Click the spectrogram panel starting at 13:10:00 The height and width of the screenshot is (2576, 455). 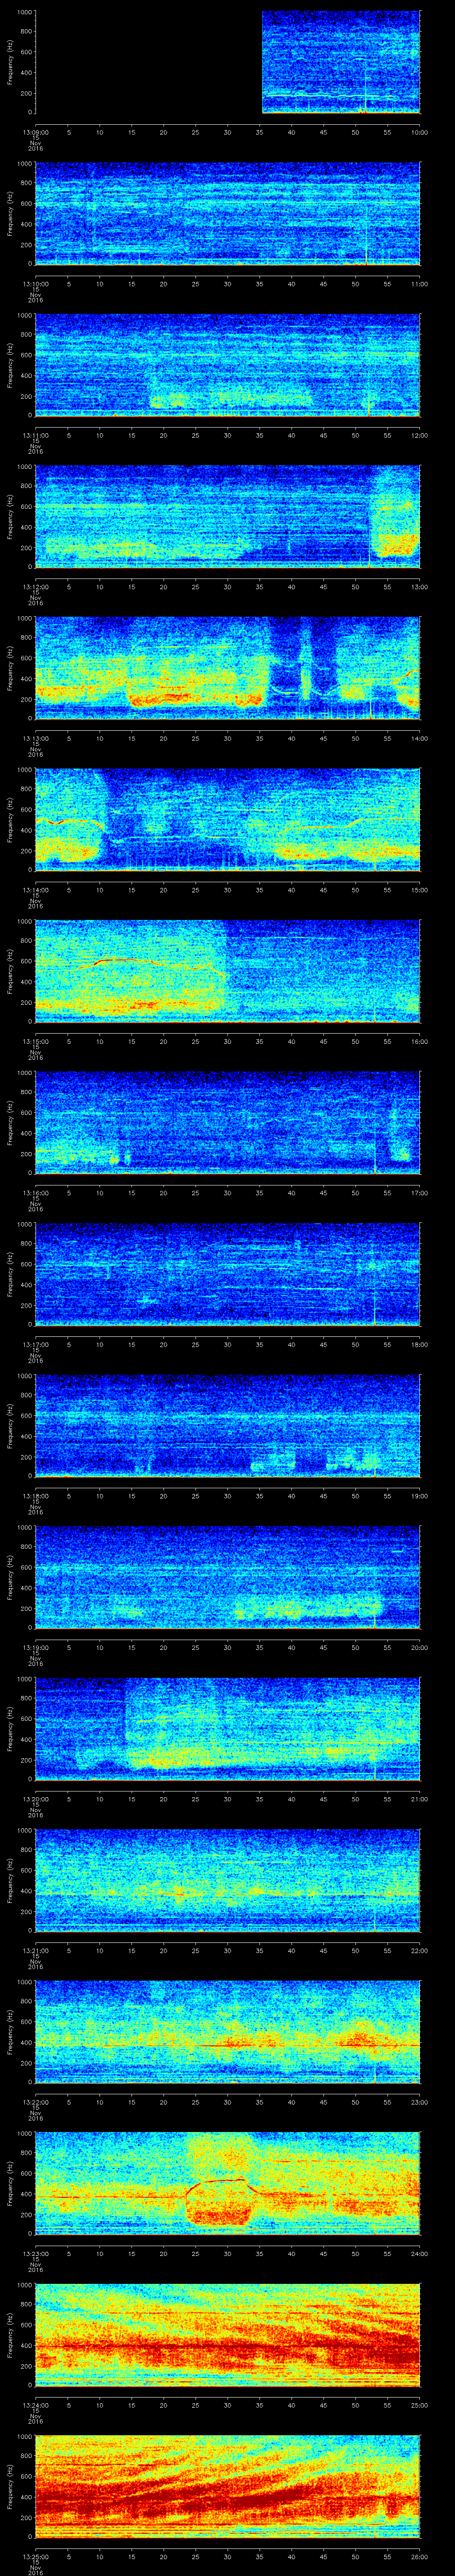click(227, 214)
